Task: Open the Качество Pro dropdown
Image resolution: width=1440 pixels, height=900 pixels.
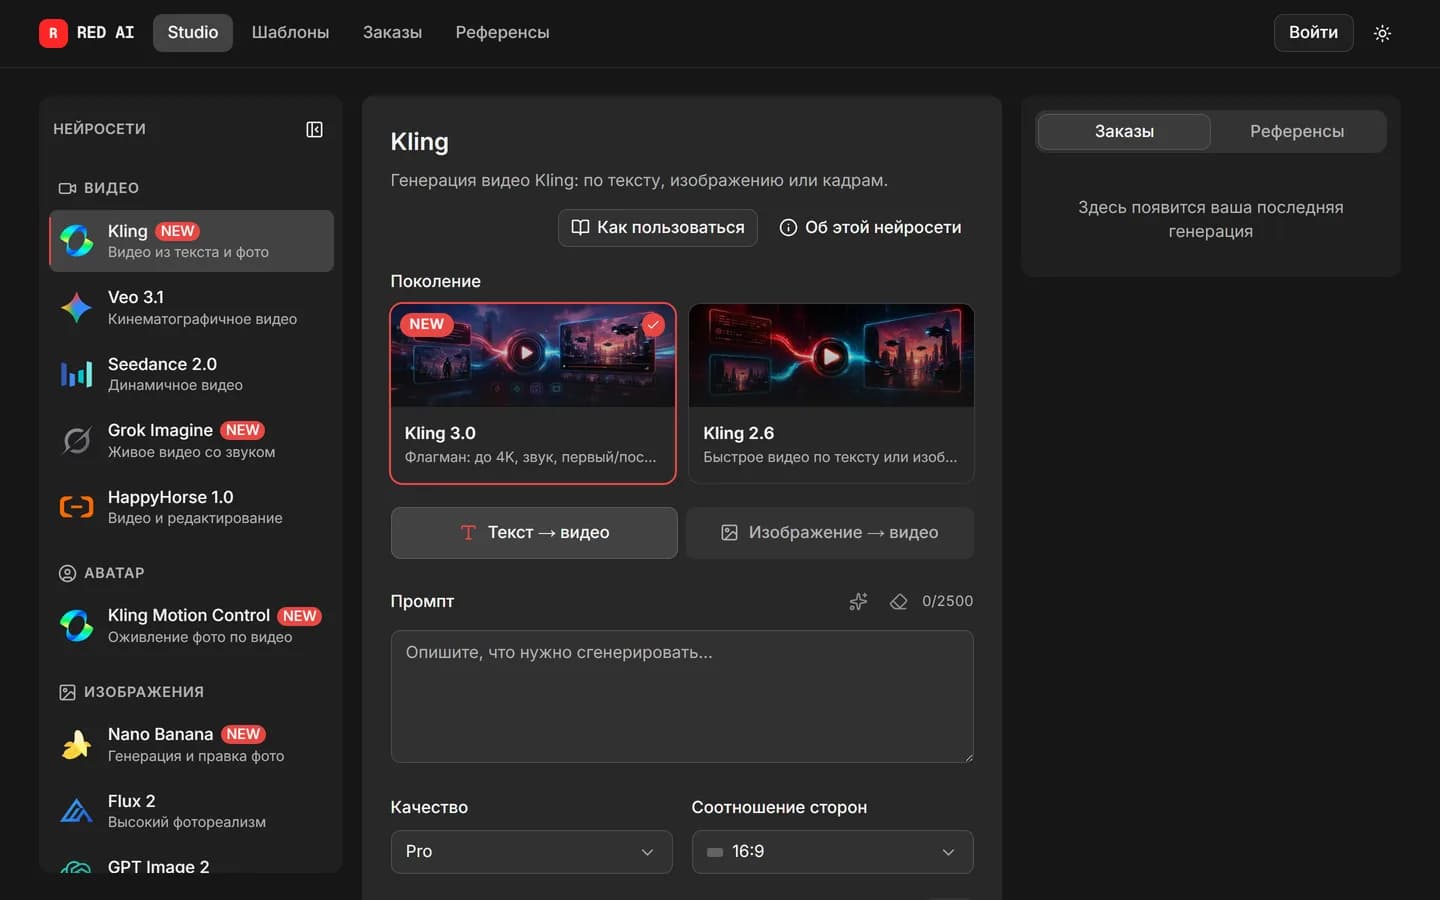Action: point(532,852)
